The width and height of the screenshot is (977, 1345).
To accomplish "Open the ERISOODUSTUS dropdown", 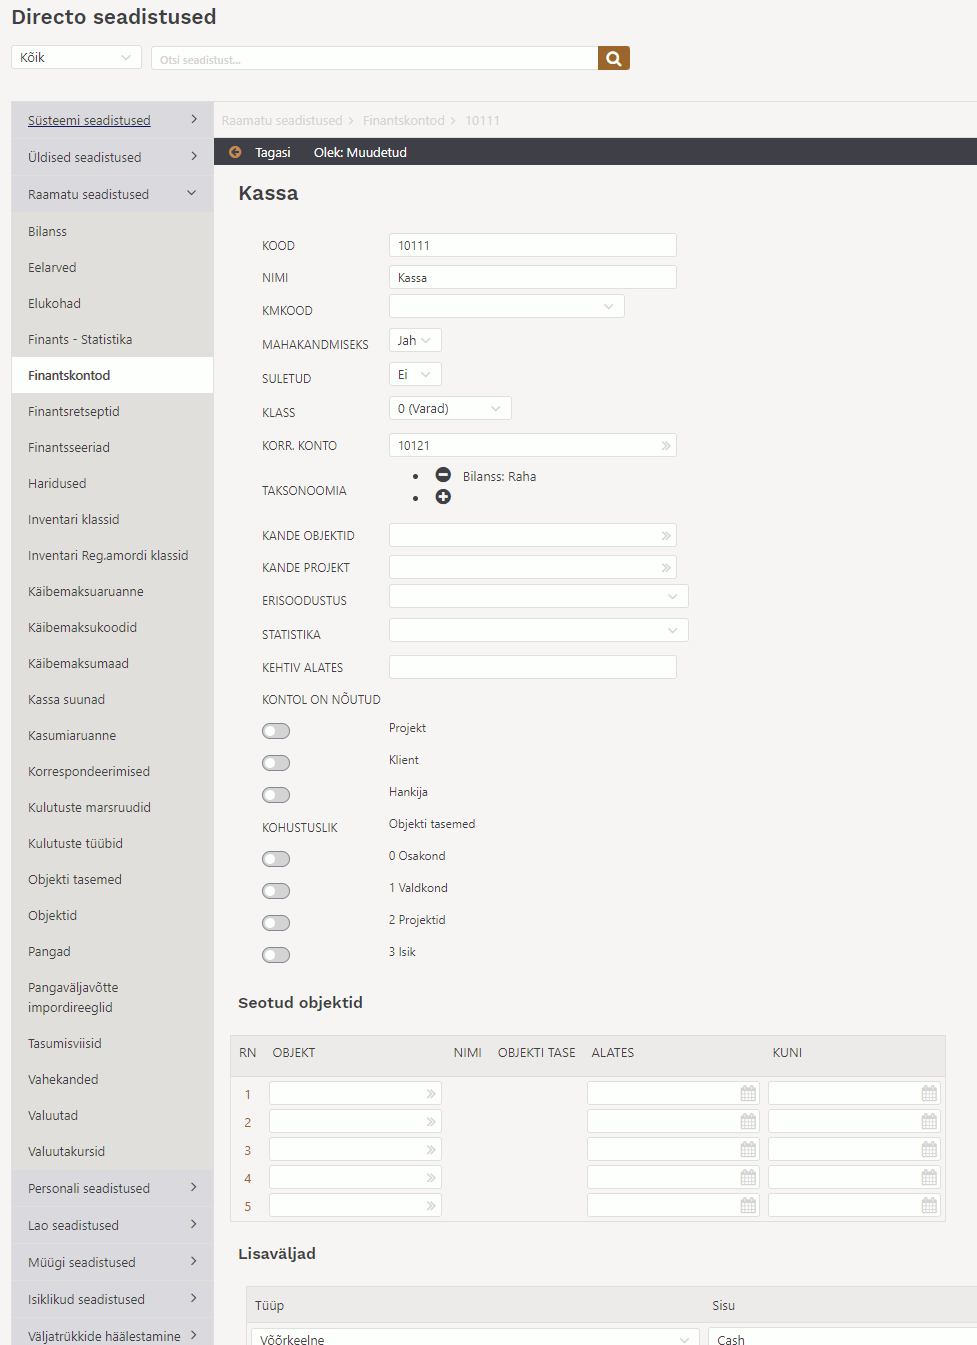I will (x=538, y=596).
